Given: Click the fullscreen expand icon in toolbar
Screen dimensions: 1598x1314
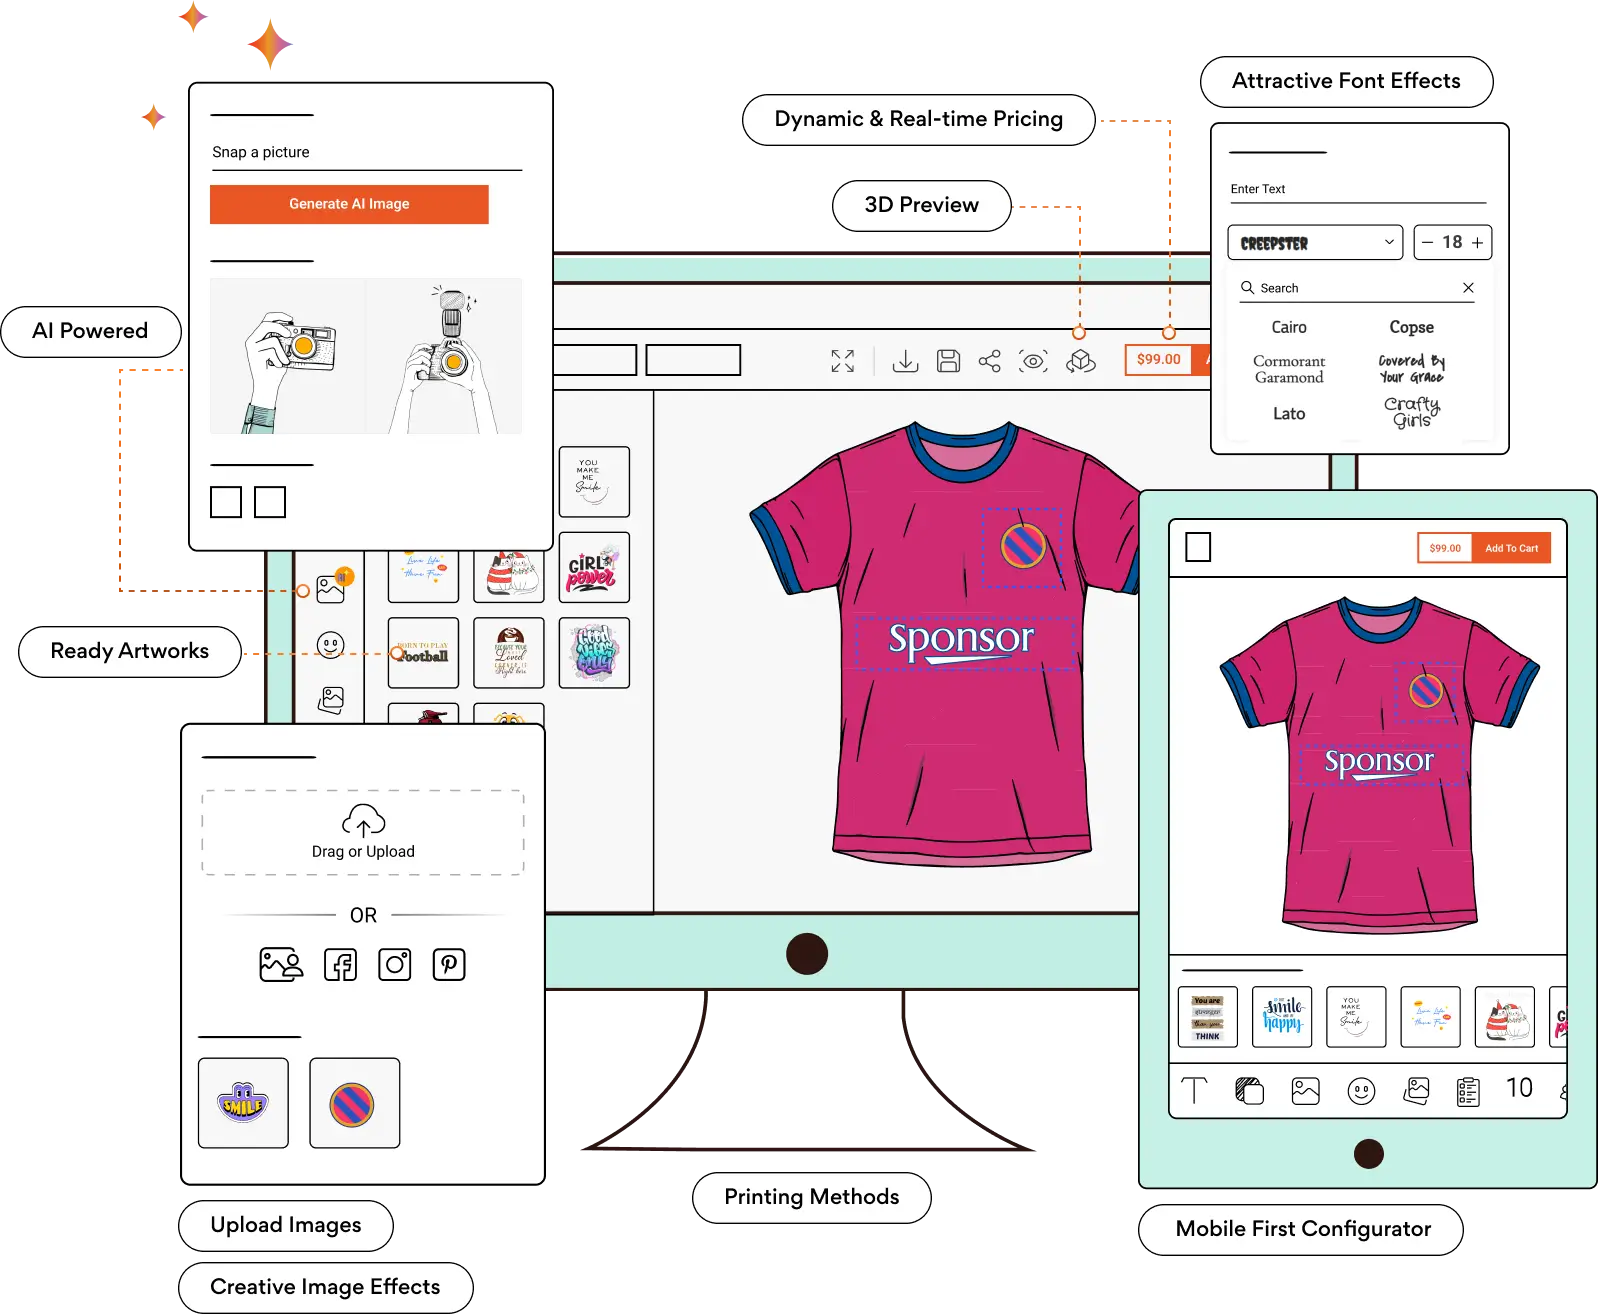Looking at the screenshot, I should 842,361.
